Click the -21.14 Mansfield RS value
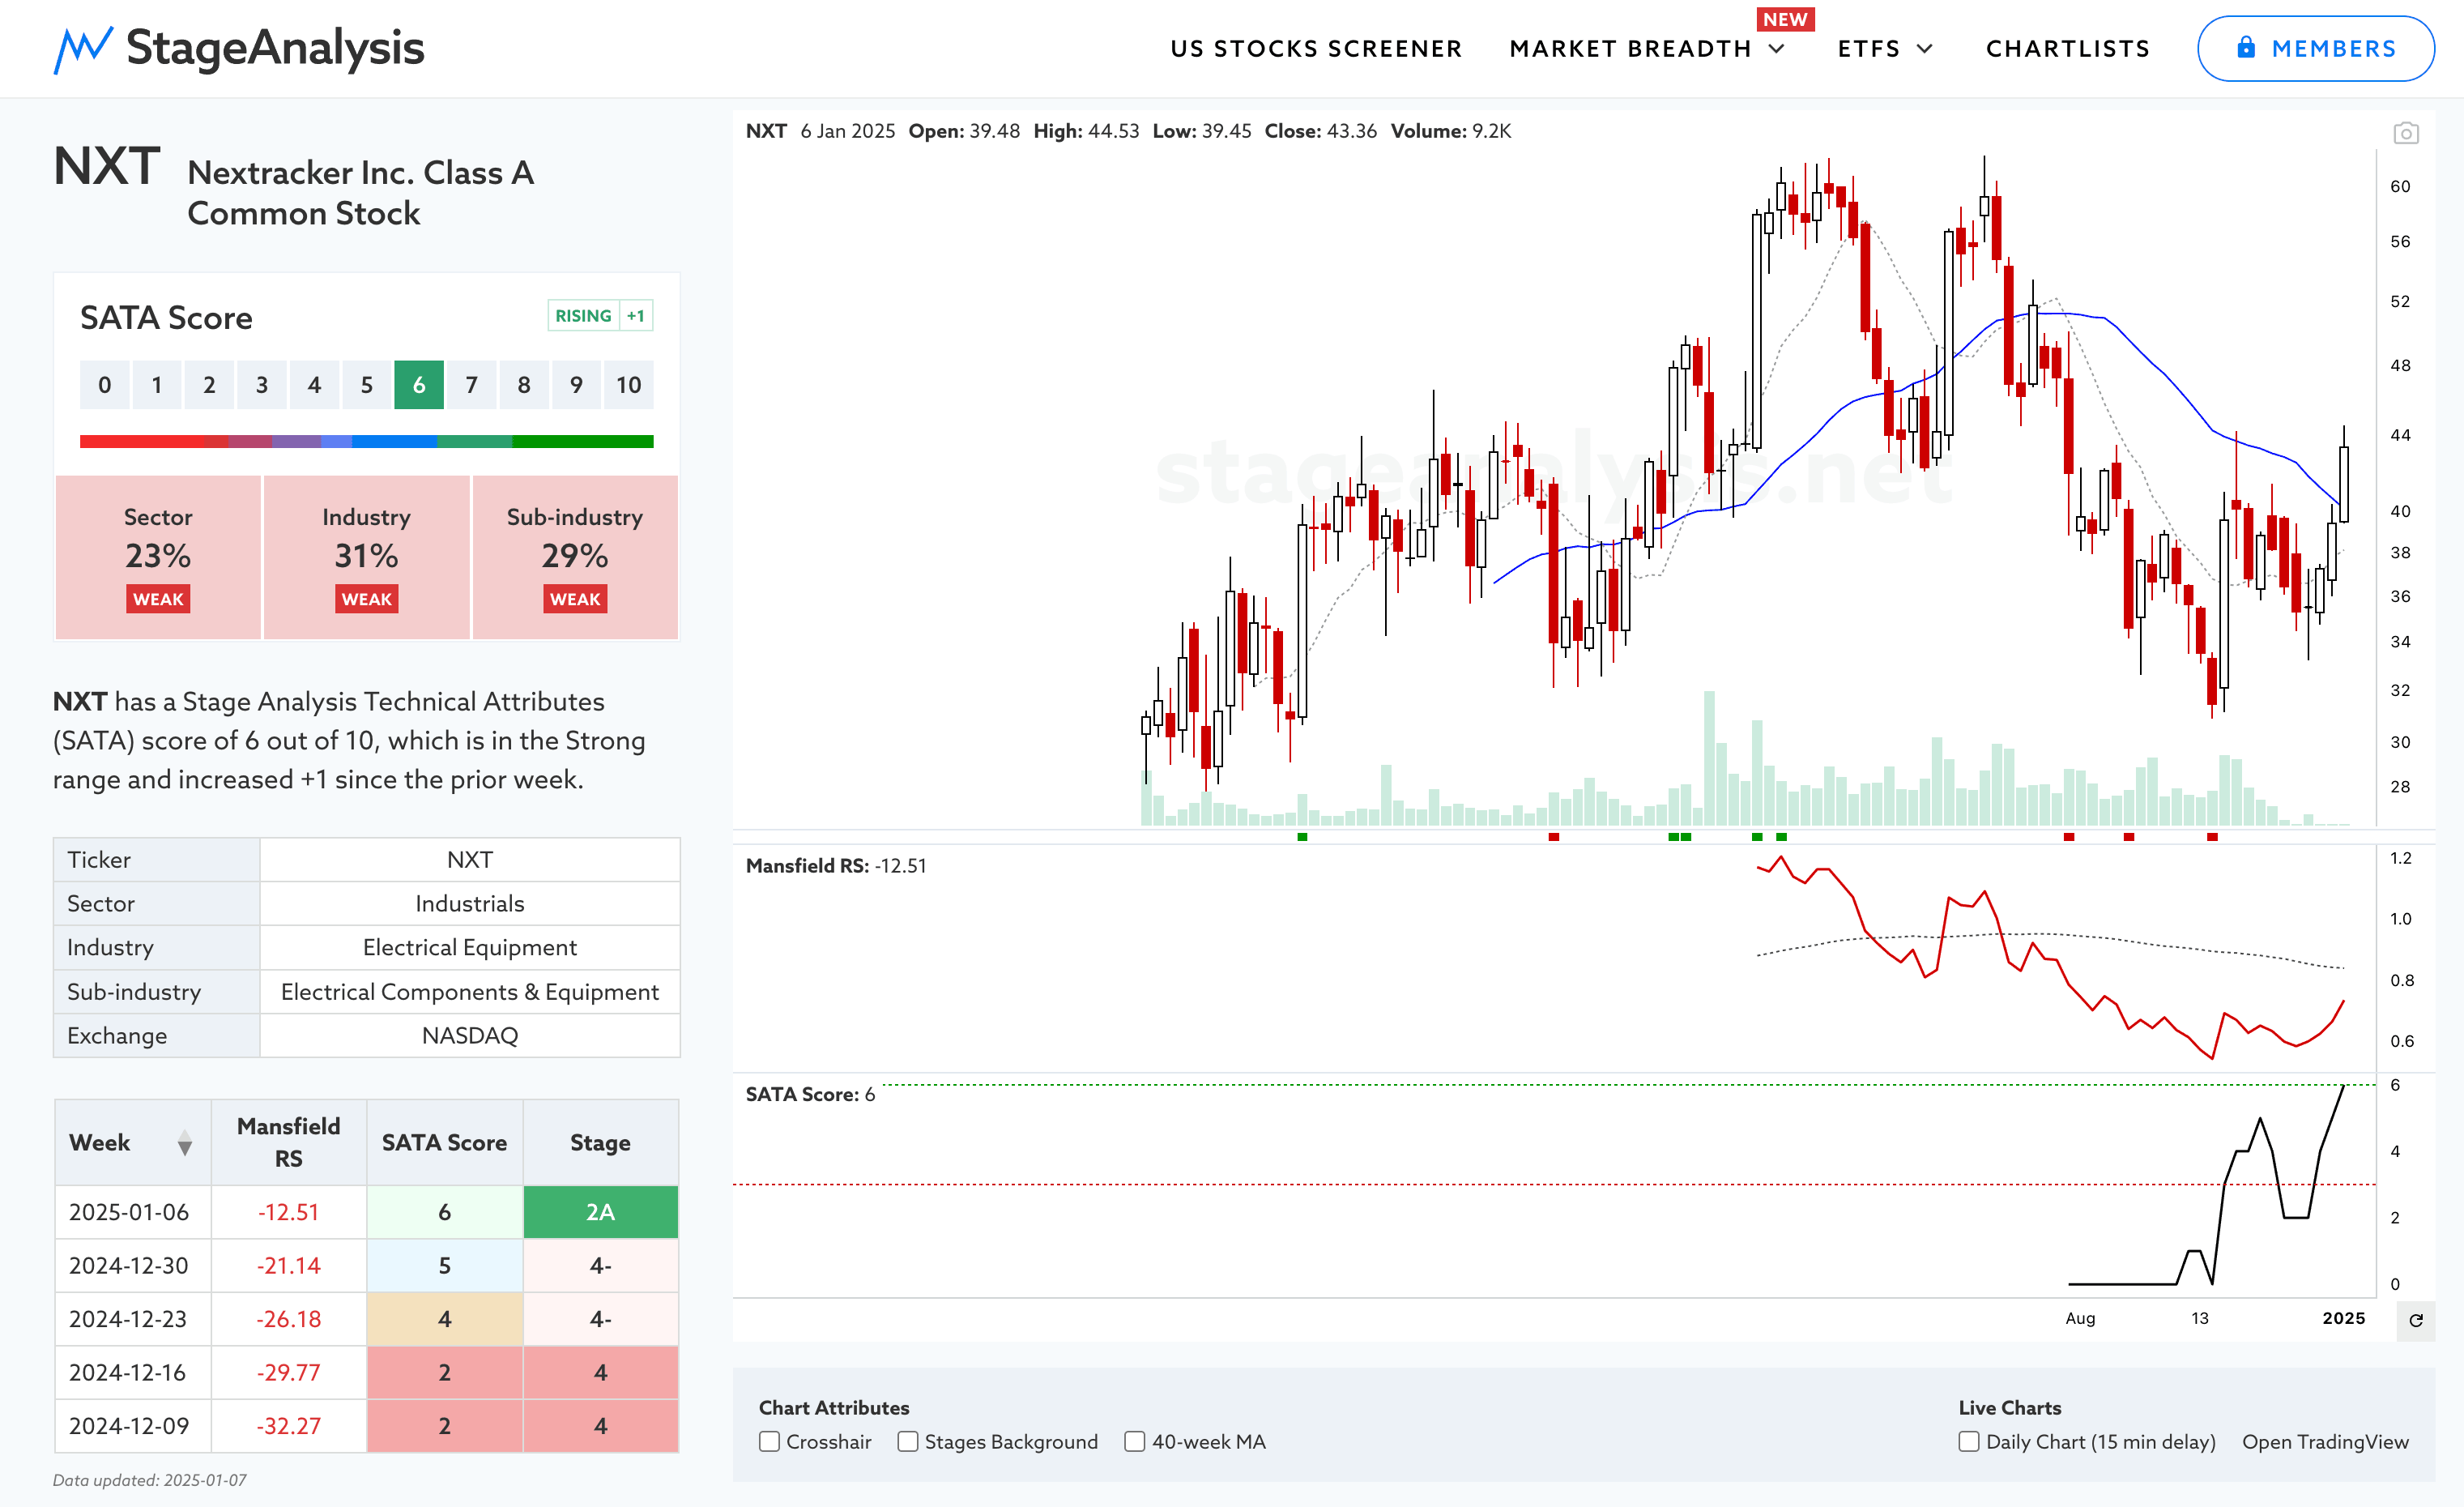This screenshot has width=2464, height=1507. [289, 1265]
